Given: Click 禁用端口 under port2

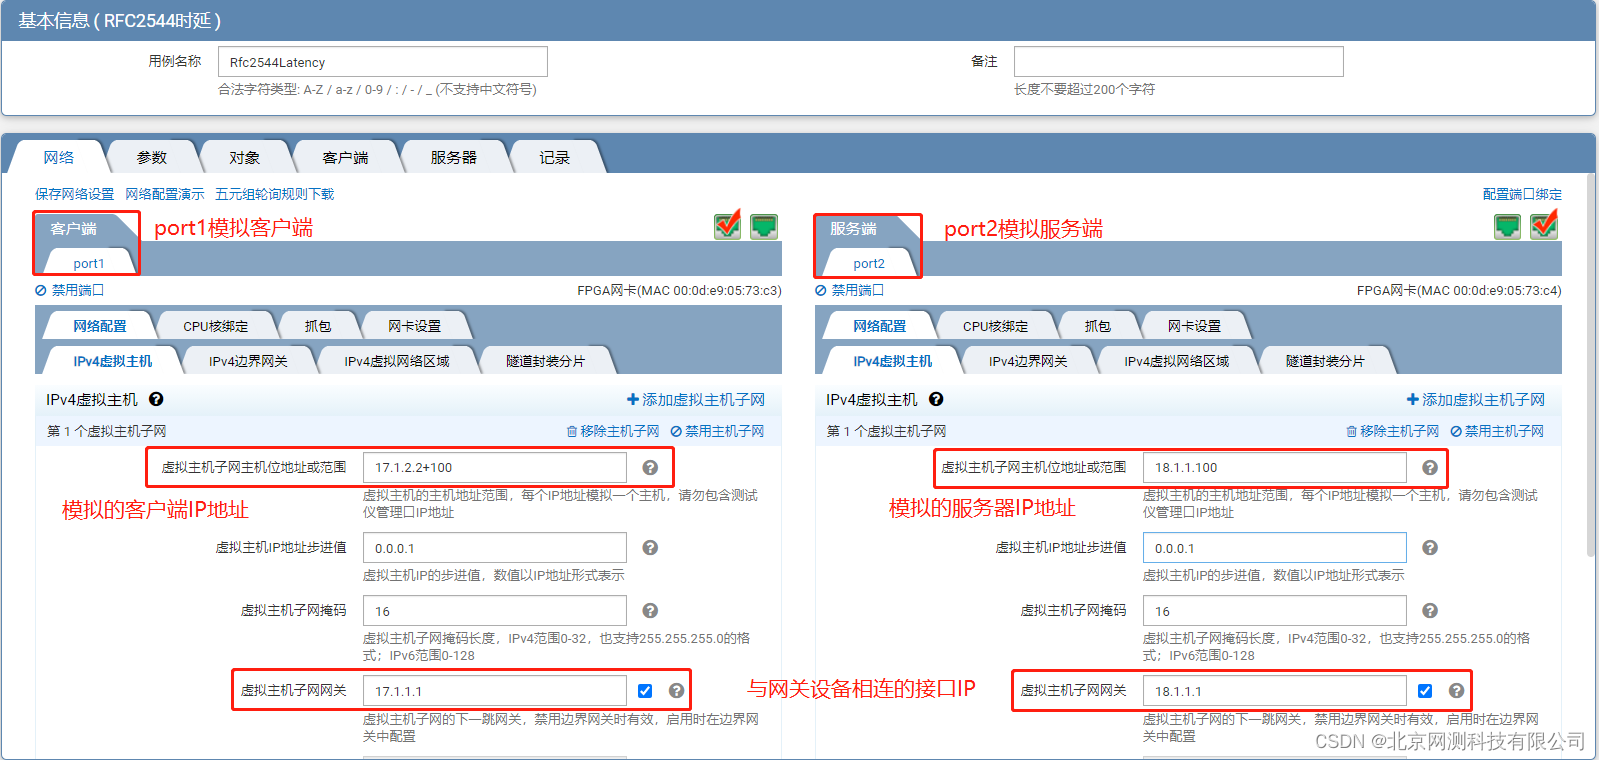Looking at the screenshot, I should 849,290.
